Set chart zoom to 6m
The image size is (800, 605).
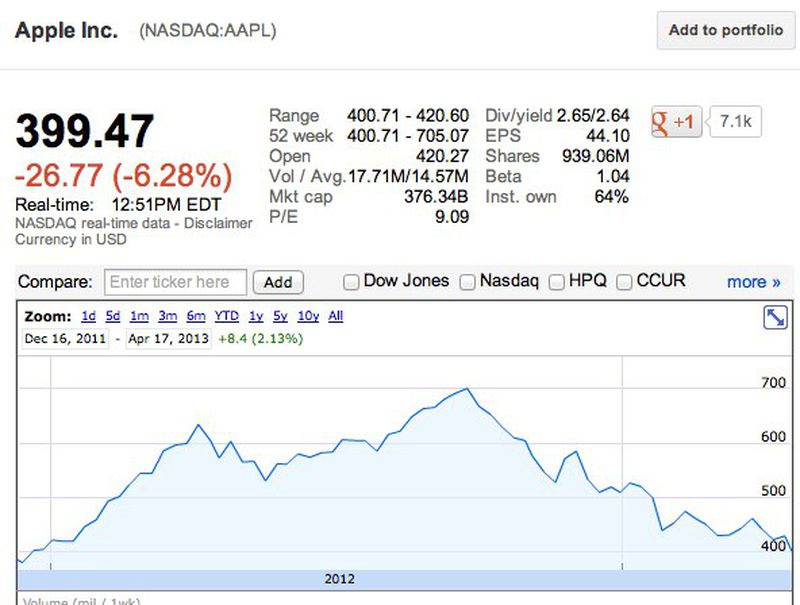coord(197,315)
